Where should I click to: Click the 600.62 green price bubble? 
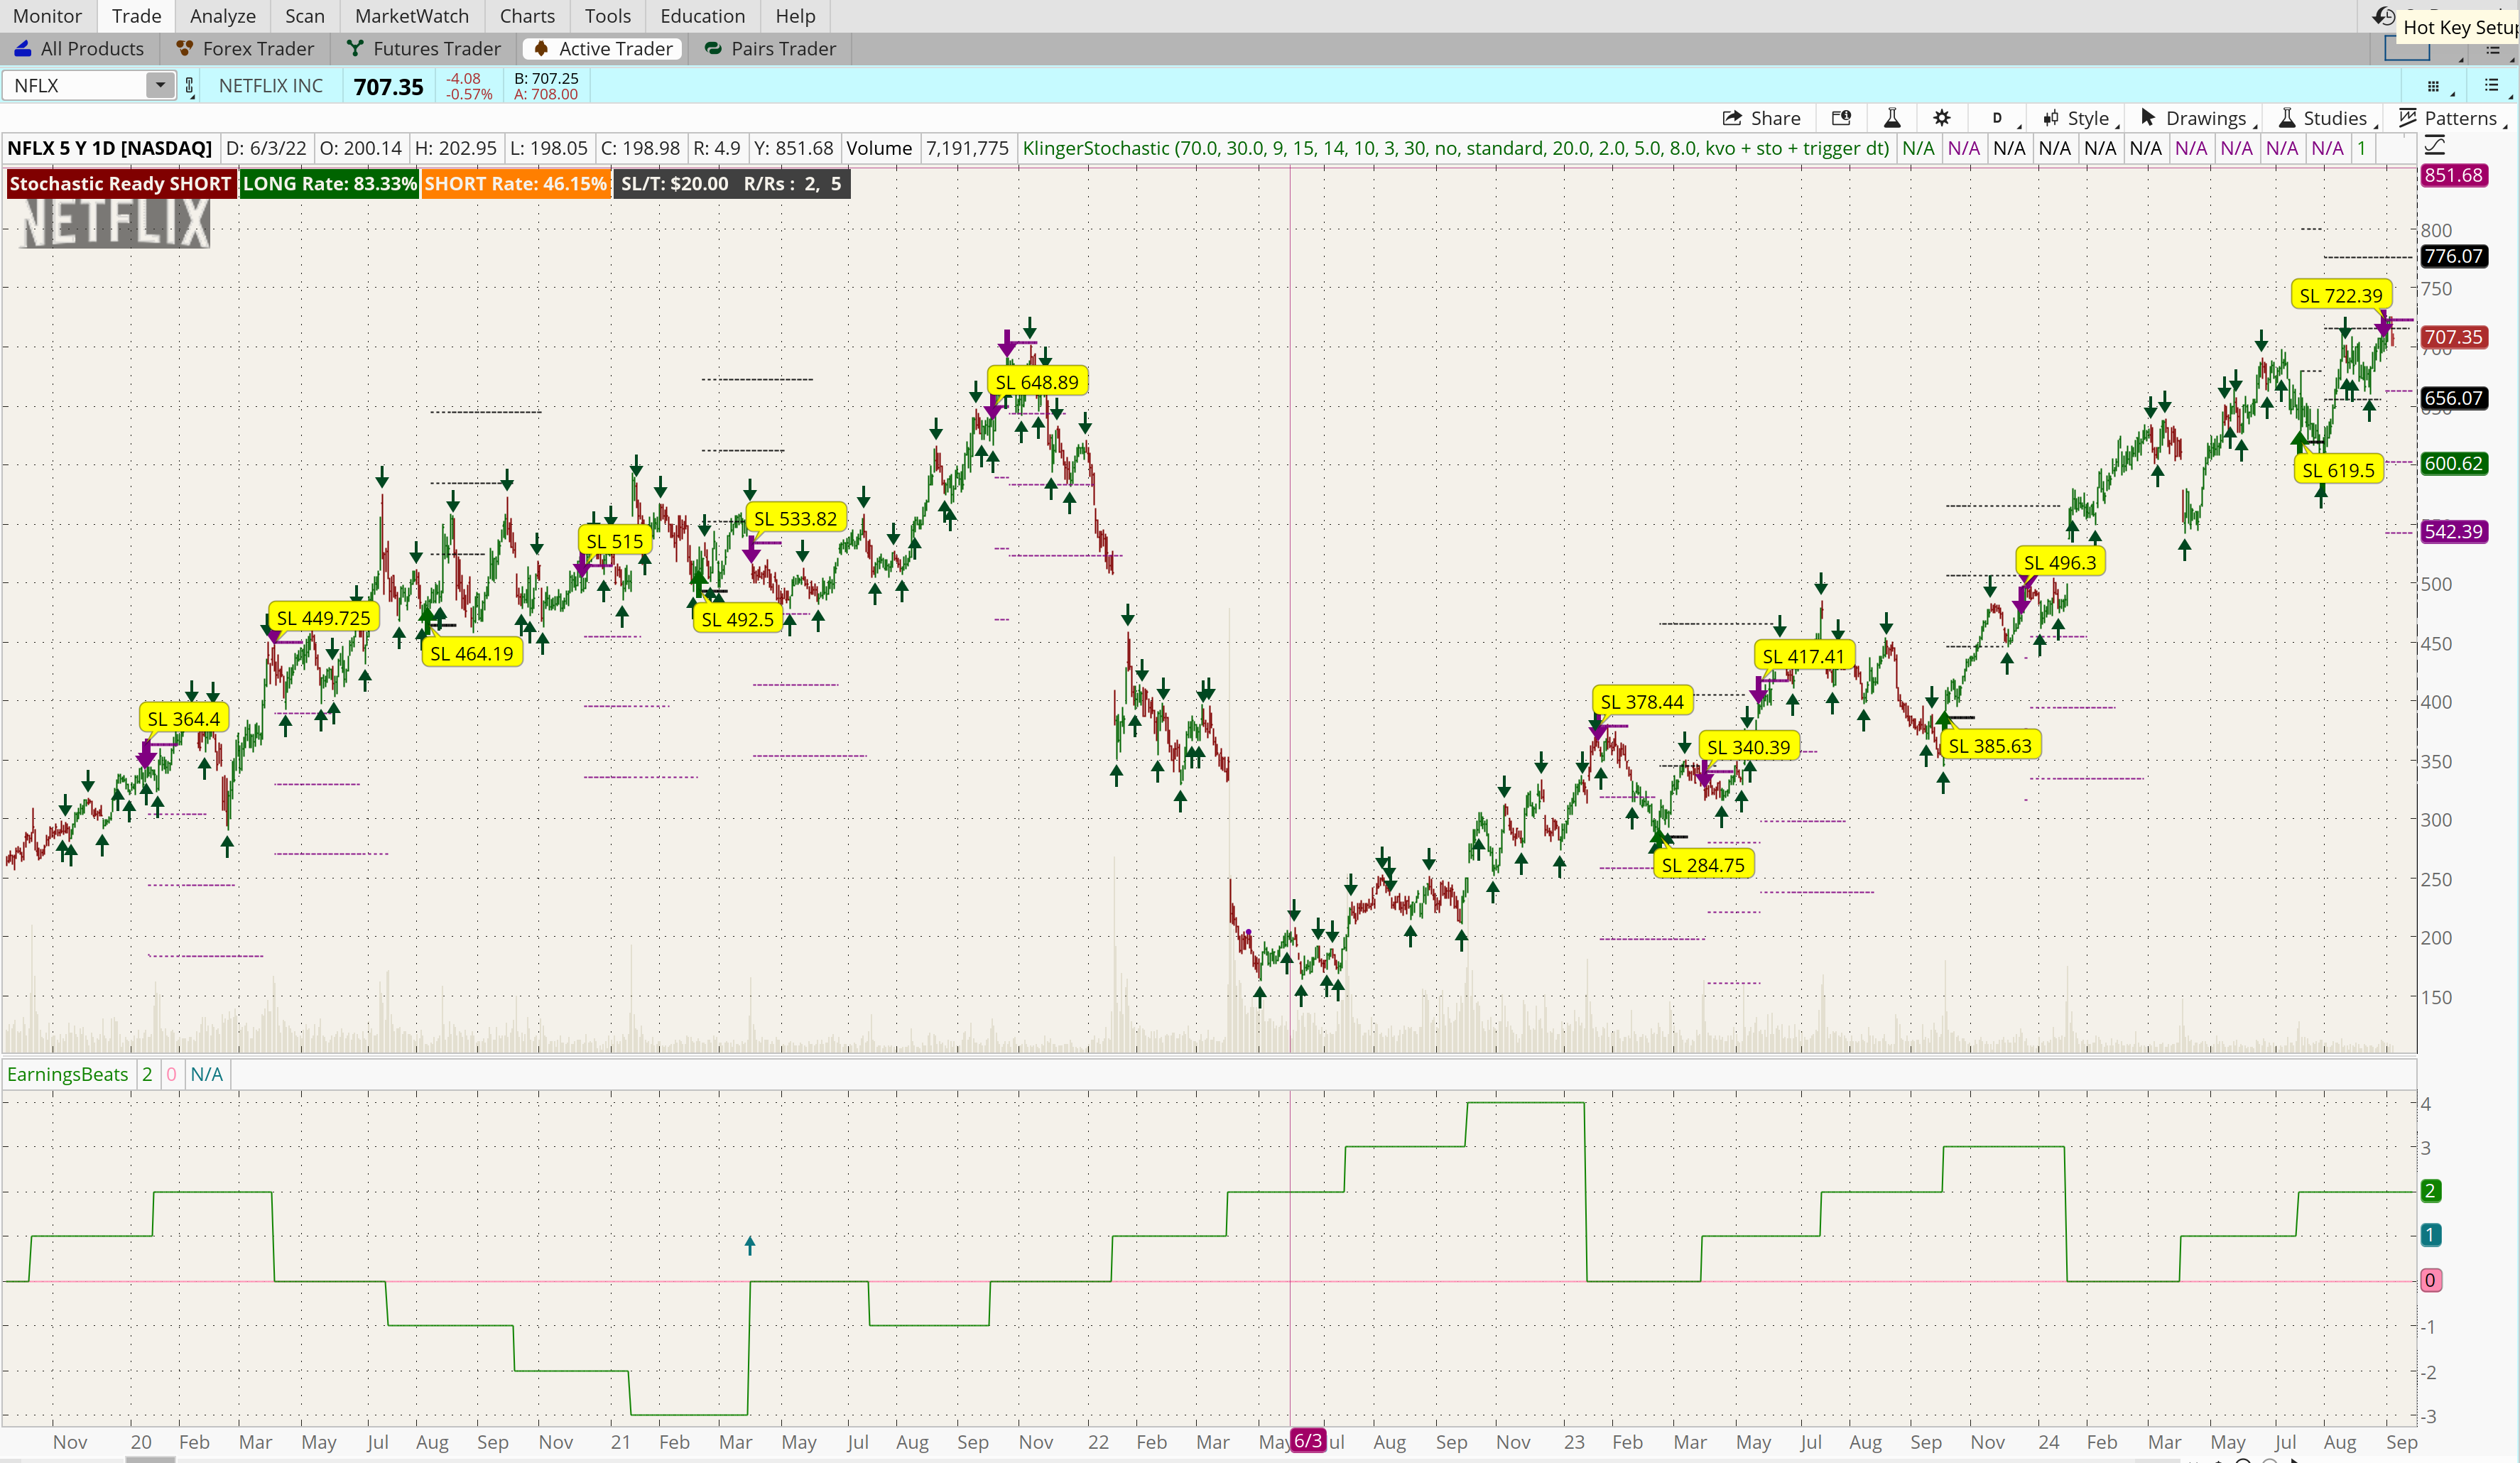point(2453,463)
